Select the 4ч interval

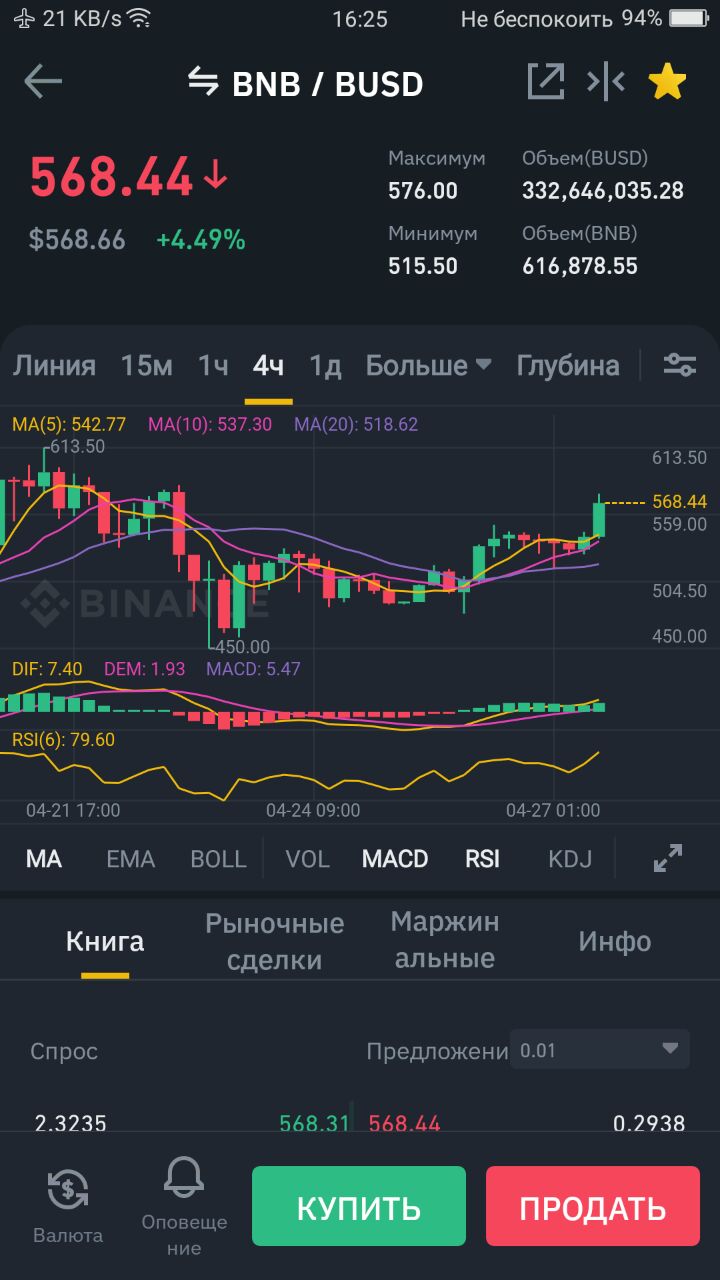[268, 365]
